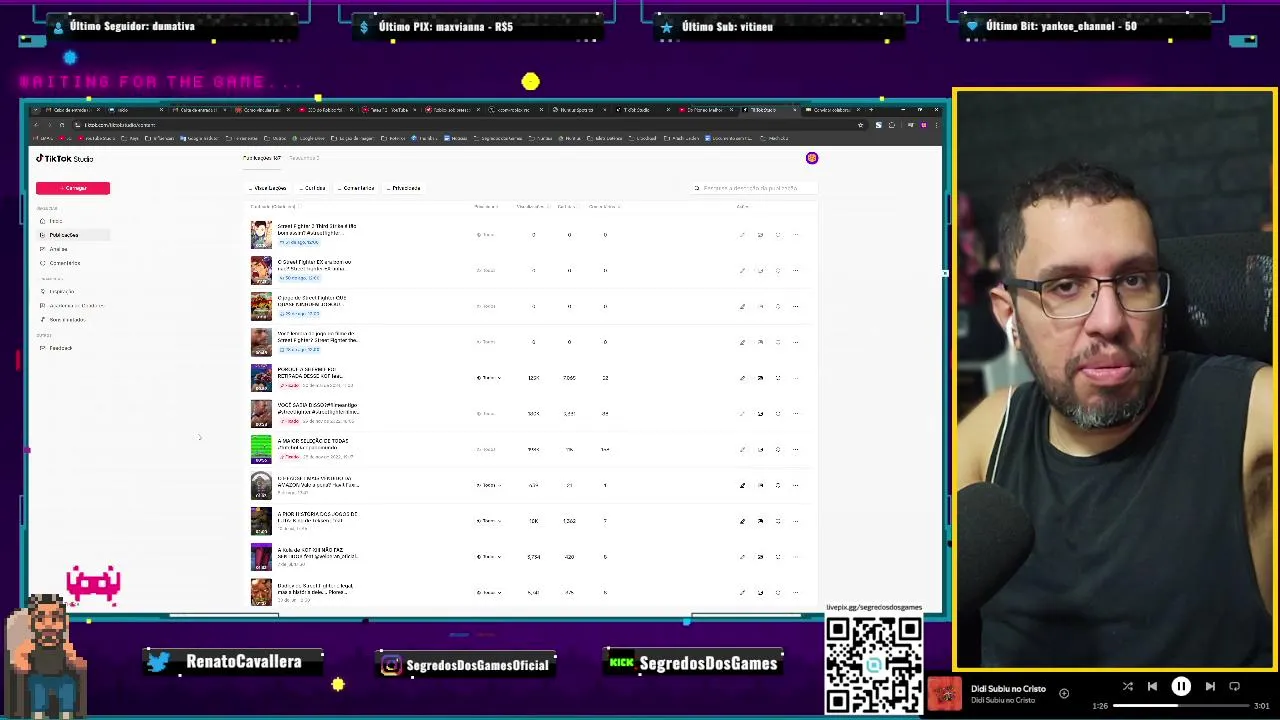Open the Chrome three-dot menu

click(x=936, y=125)
